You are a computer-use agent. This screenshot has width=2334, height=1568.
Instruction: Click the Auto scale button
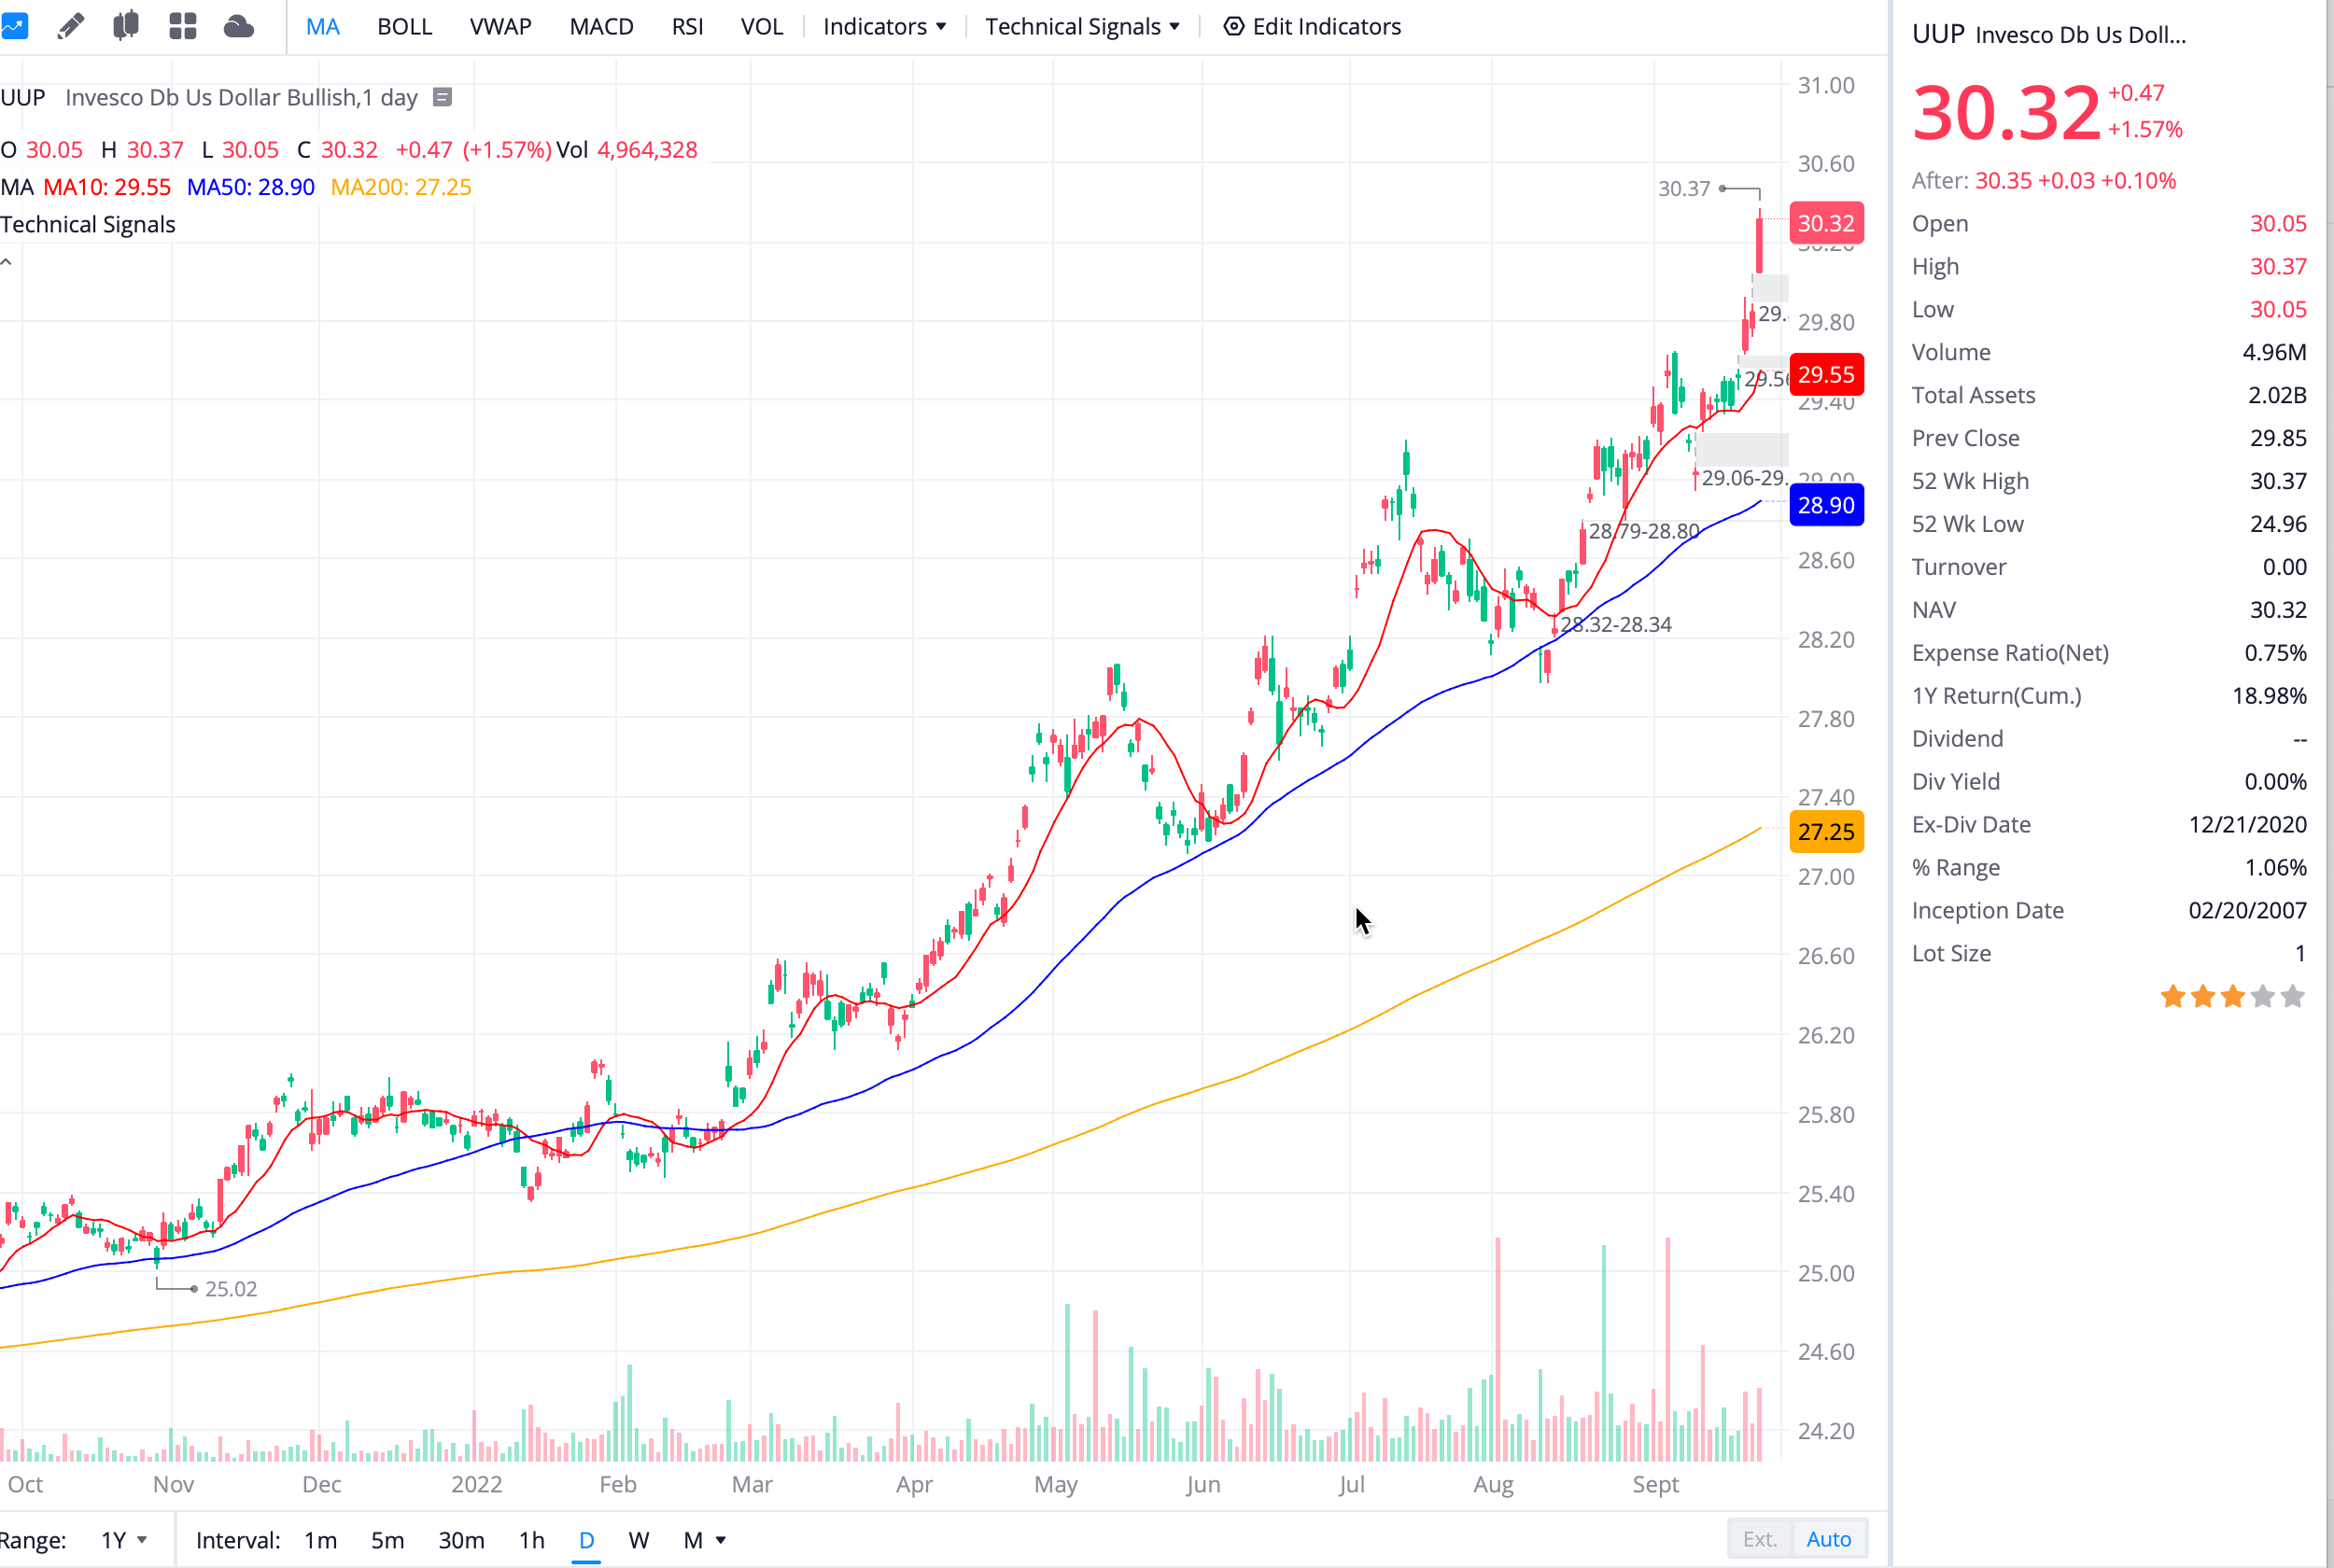coord(1828,1539)
